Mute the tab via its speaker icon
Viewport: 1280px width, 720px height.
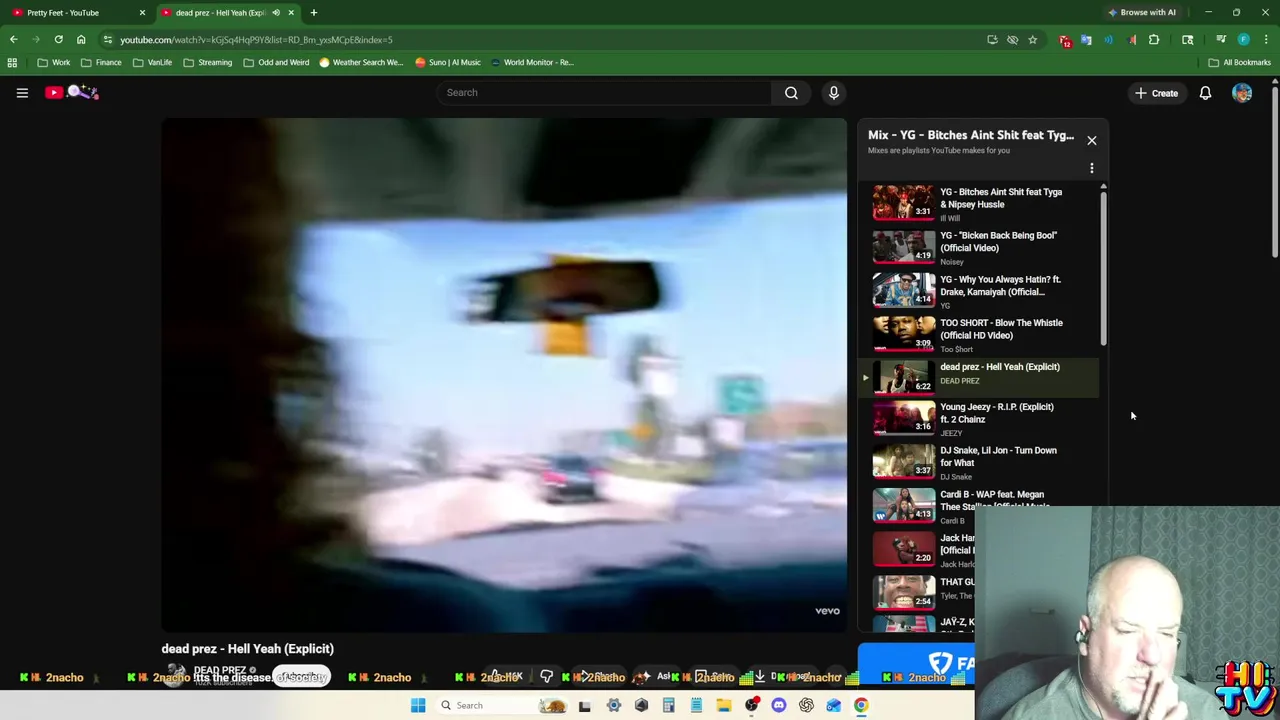pyautogui.click(x=275, y=12)
